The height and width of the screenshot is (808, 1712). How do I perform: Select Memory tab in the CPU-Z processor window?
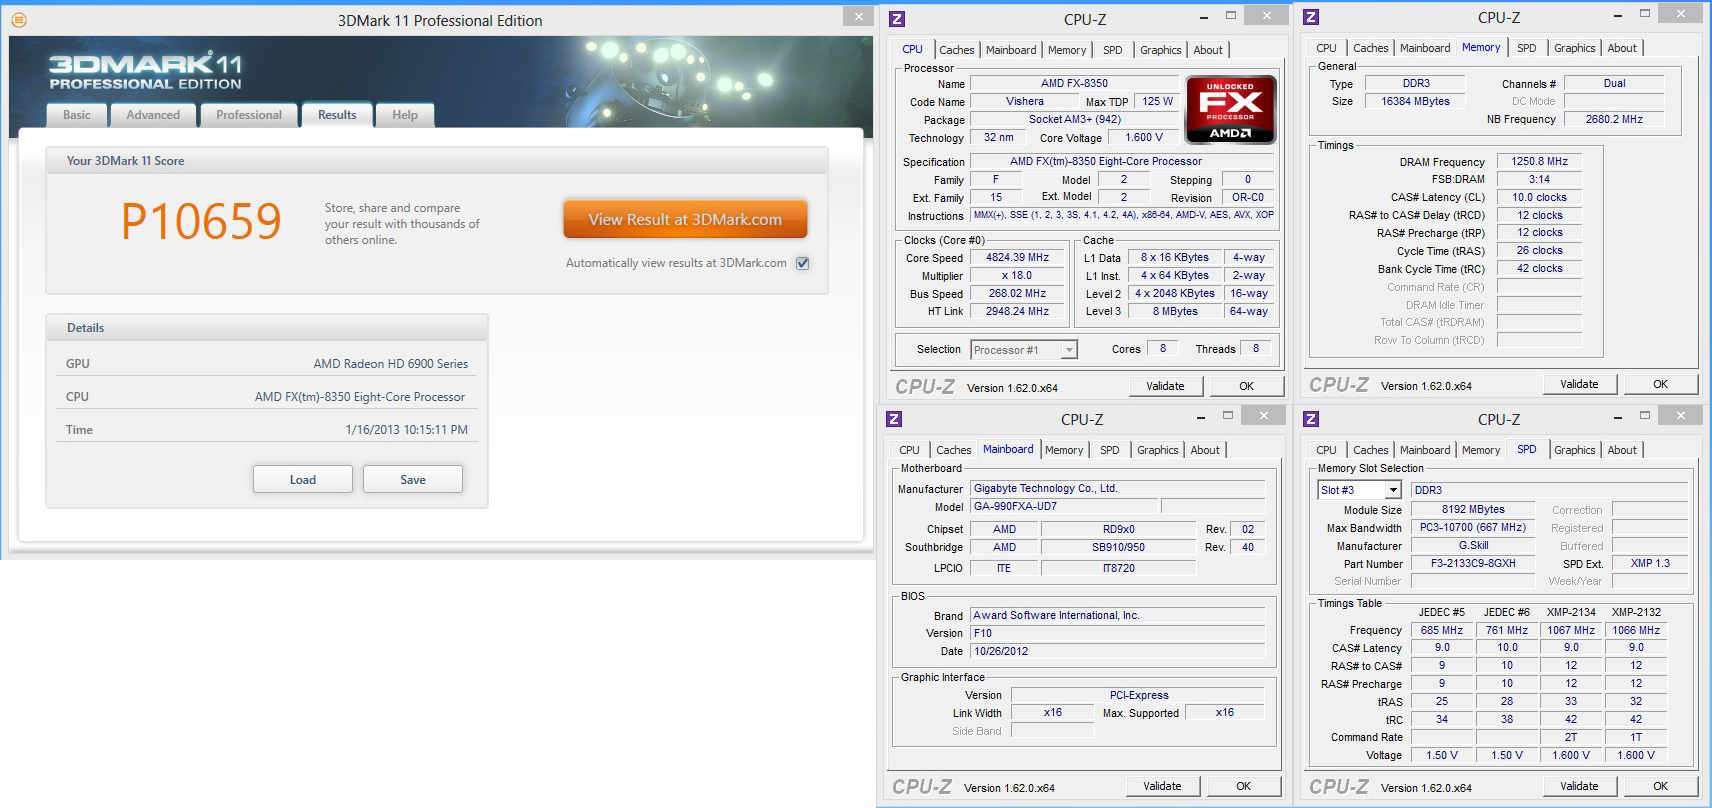tap(1067, 50)
